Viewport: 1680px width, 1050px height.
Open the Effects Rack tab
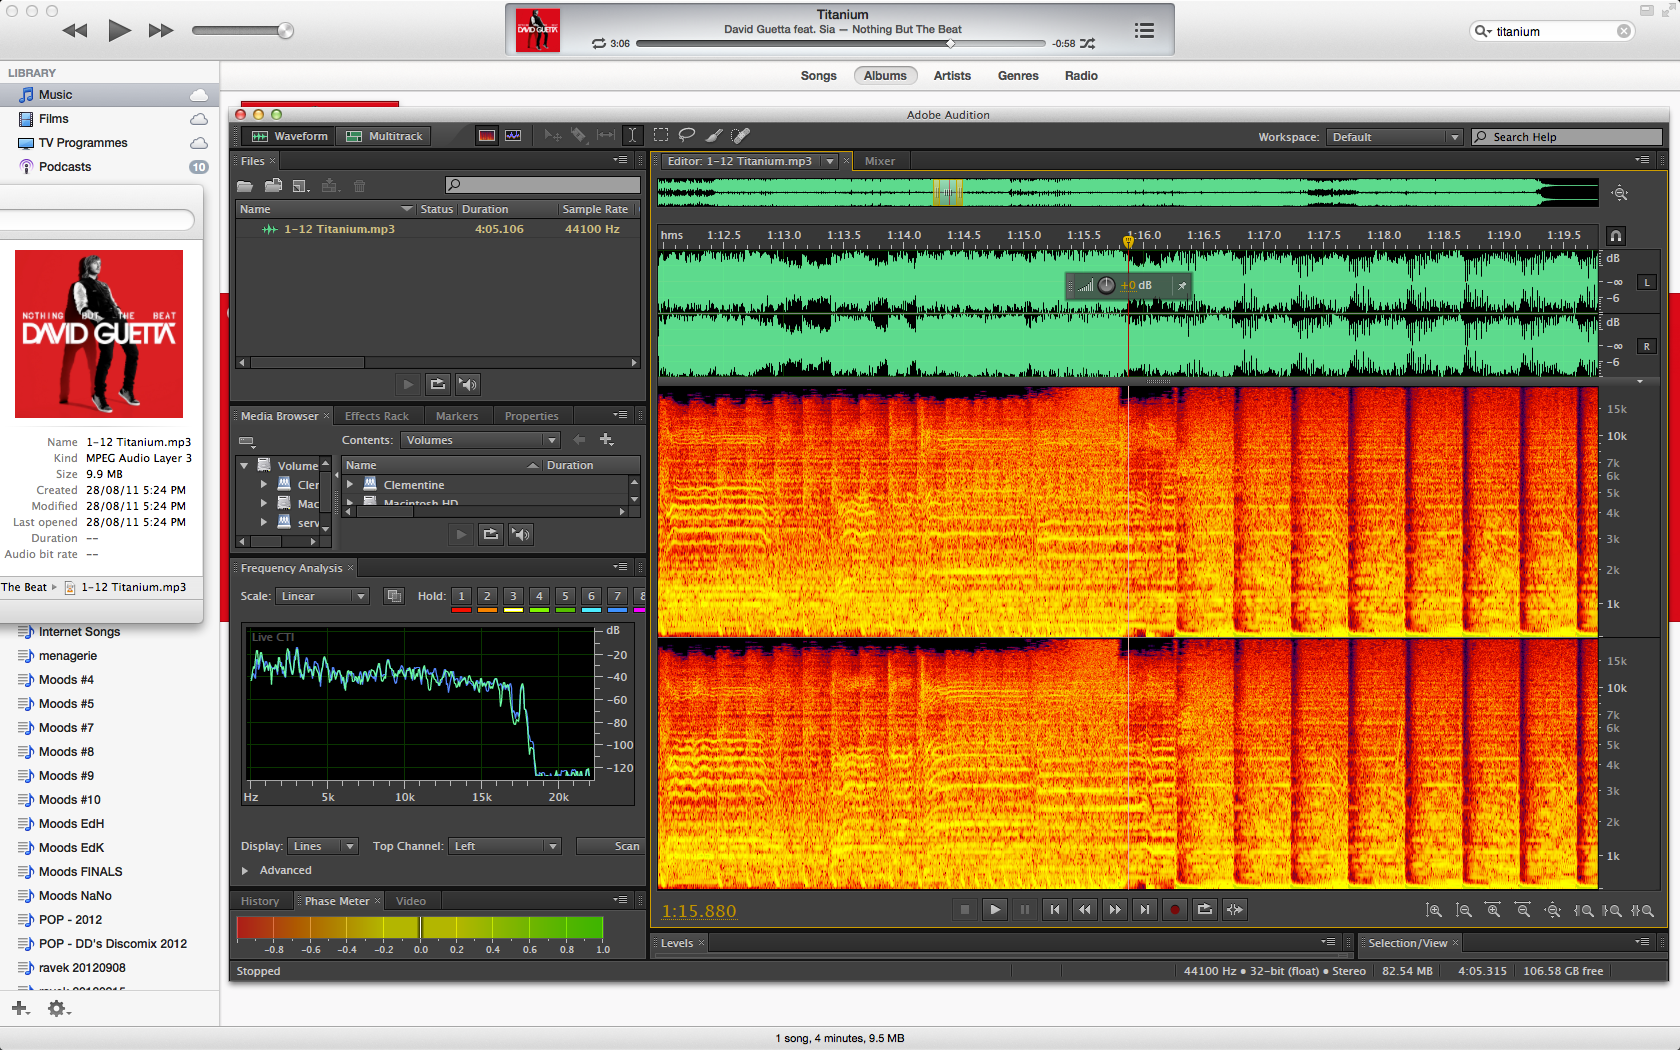pyautogui.click(x=376, y=416)
